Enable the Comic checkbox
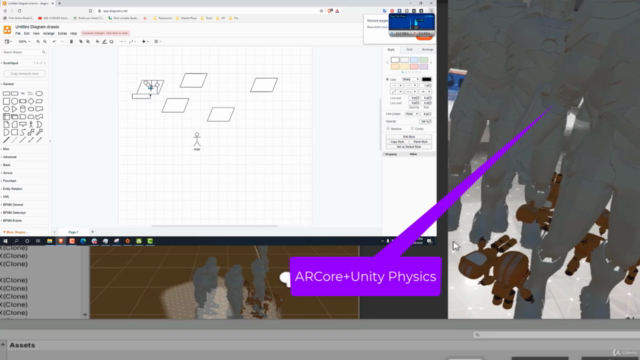The height and width of the screenshot is (360, 640). tap(412, 129)
